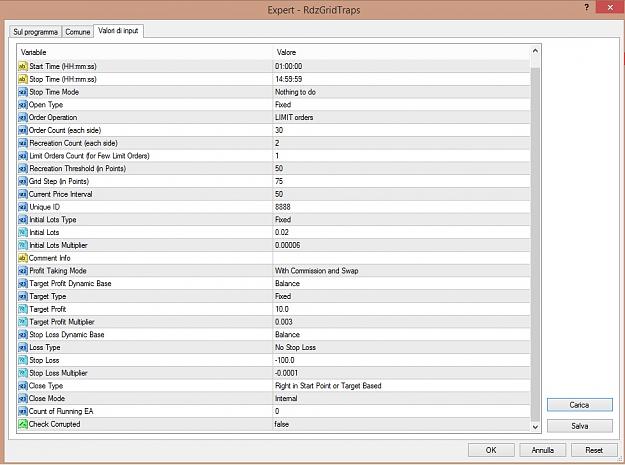This screenshot has width=625, height=465.
Task: Select the icon next to Stop Time Mode
Action: click(23, 92)
